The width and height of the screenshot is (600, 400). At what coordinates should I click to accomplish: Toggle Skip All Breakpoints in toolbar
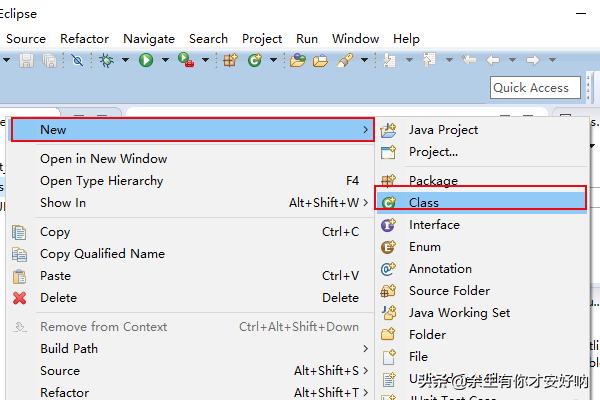pos(77,60)
